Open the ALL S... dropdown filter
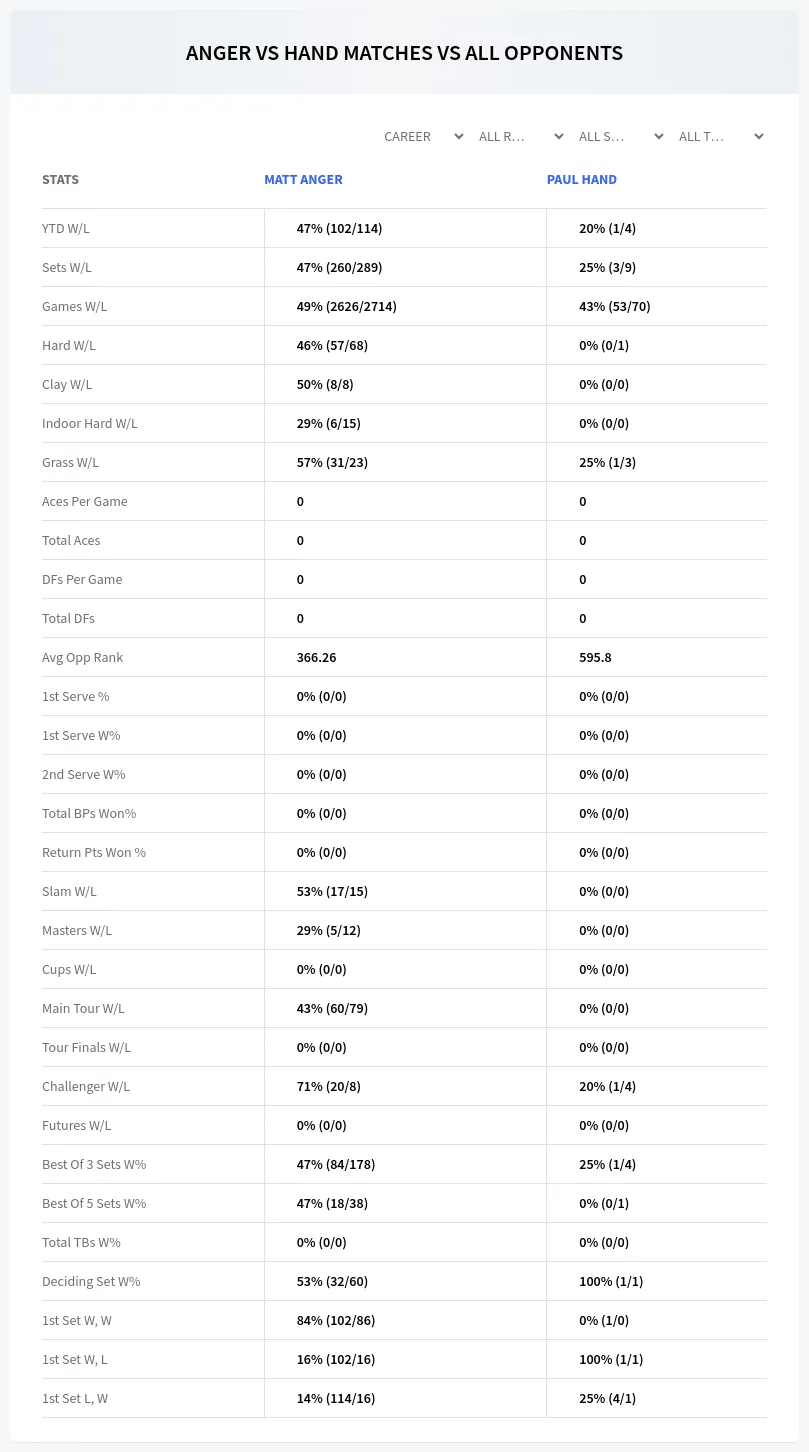The image size is (809, 1452). (622, 136)
